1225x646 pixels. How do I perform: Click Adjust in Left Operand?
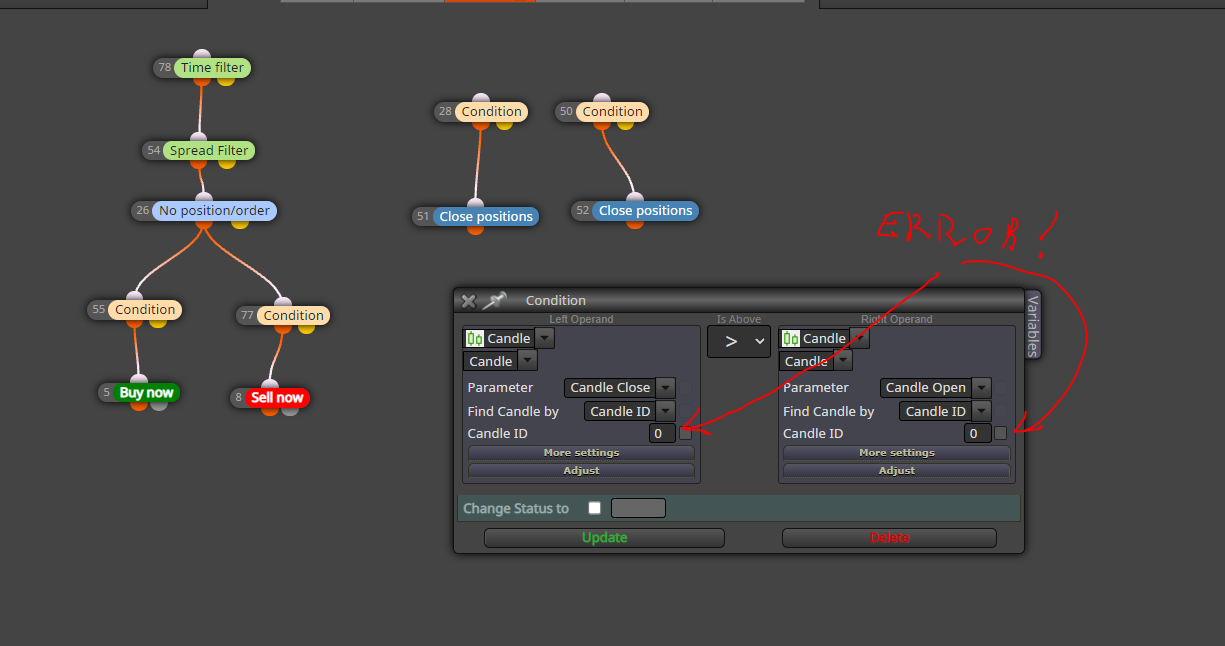pos(581,470)
